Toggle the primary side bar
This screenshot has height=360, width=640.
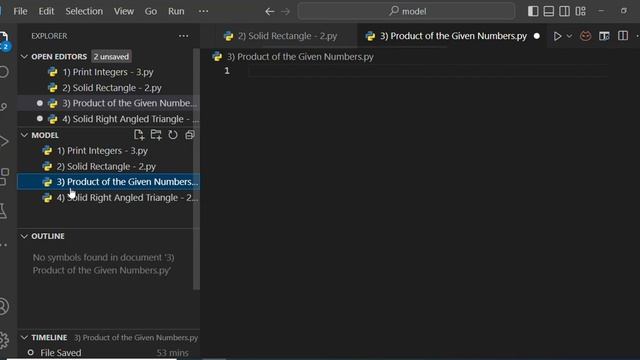pos(533,11)
